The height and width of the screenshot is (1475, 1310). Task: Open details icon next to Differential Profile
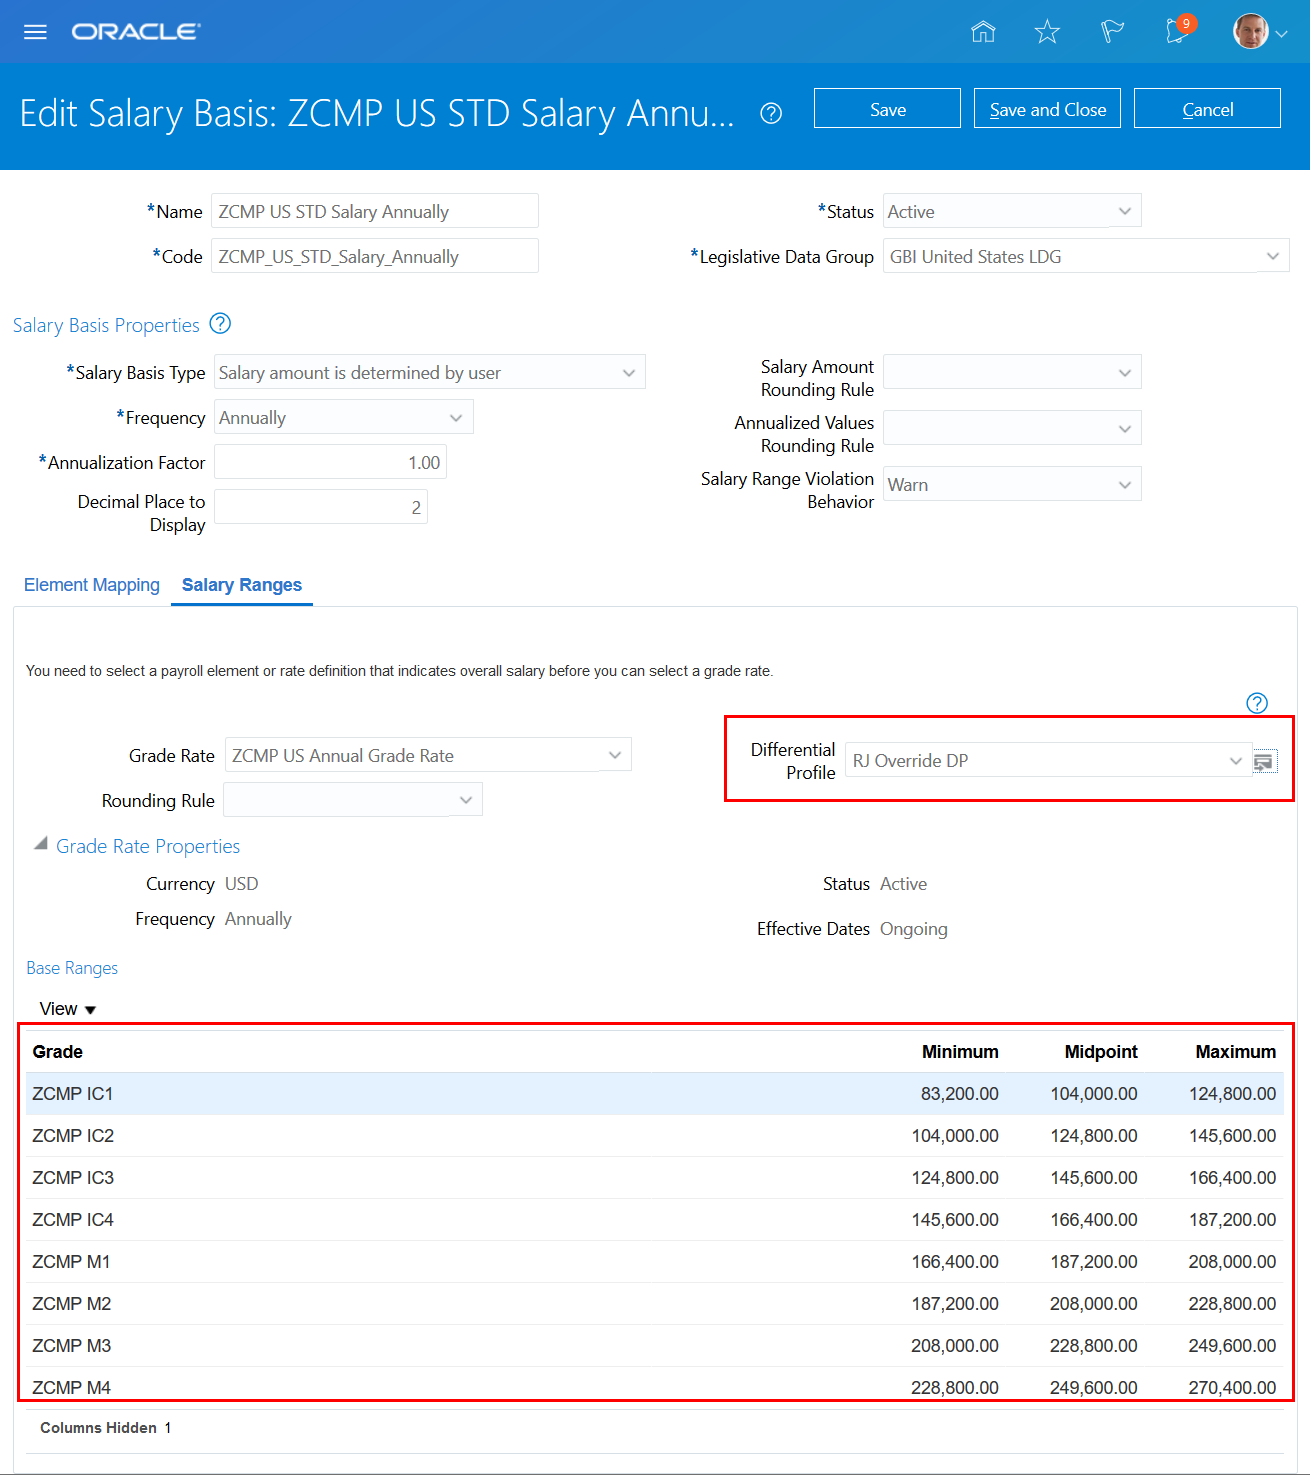click(x=1264, y=762)
